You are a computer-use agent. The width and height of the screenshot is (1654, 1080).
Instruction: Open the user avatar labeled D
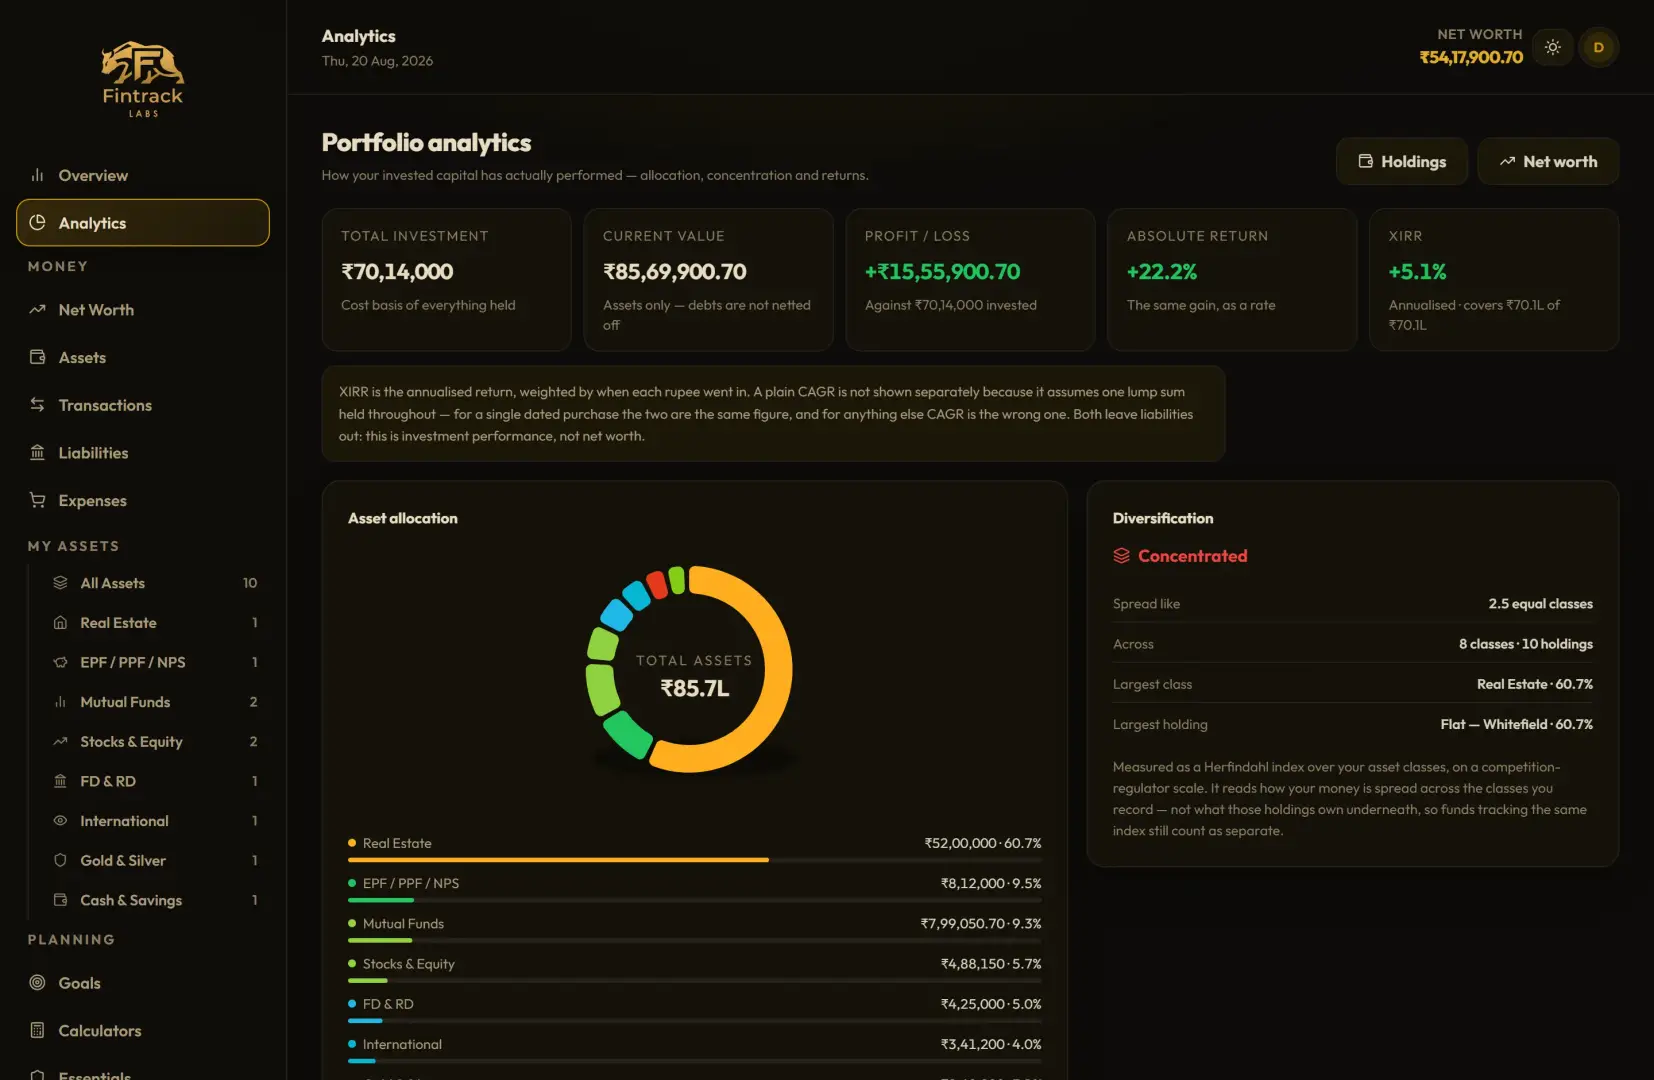(x=1598, y=47)
